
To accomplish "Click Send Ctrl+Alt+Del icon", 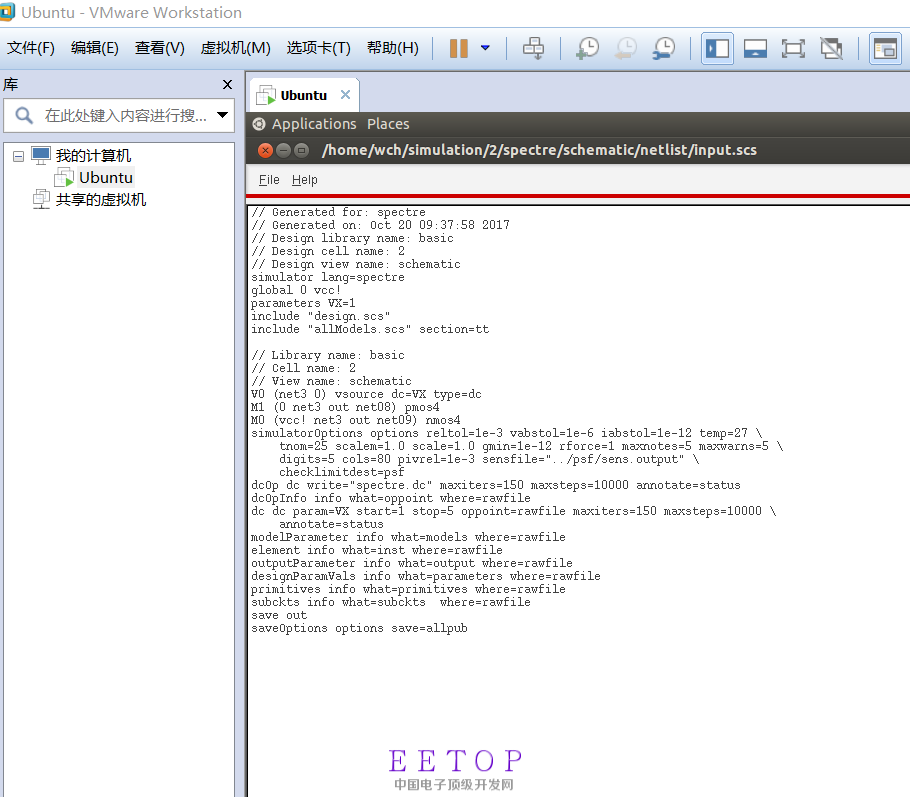I will coord(533,48).
